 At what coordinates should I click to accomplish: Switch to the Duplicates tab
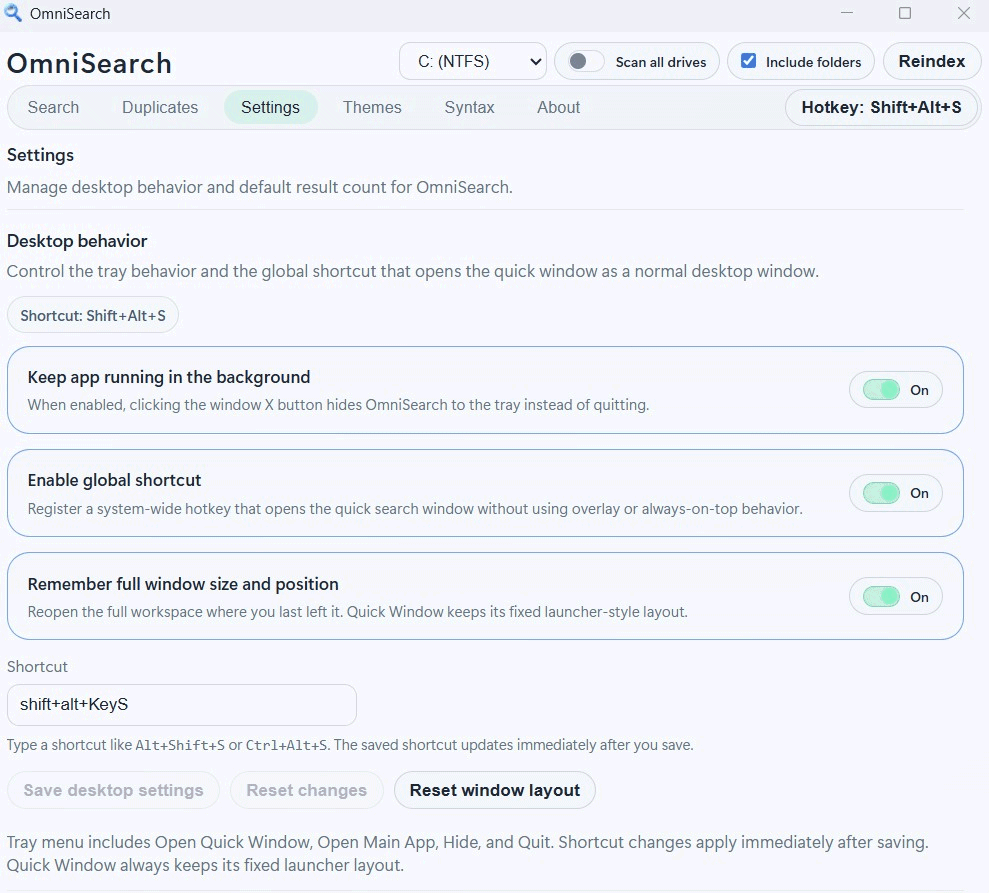[159, 107]
